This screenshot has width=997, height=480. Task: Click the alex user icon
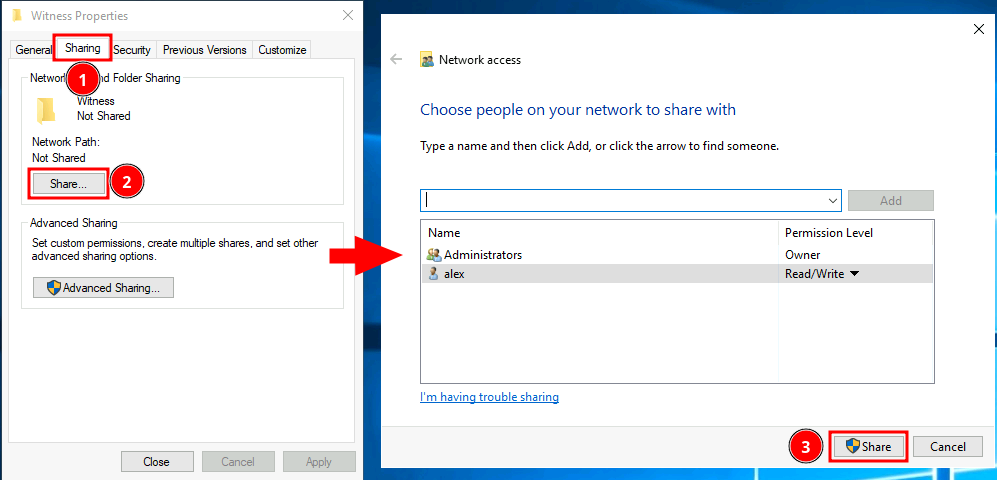[x=433, y=274]
